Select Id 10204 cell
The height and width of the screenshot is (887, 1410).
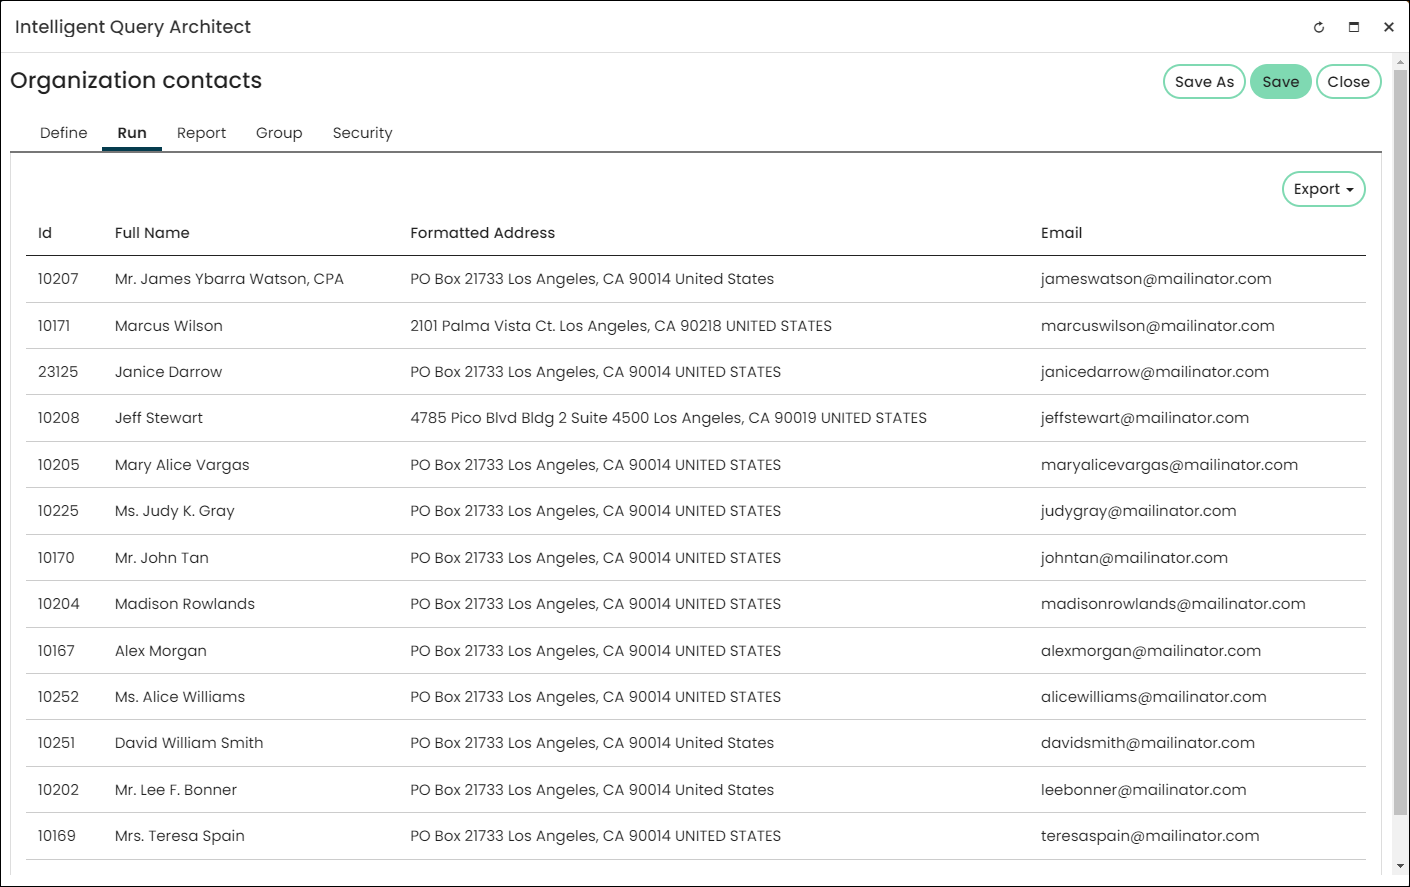coord(59,604)
